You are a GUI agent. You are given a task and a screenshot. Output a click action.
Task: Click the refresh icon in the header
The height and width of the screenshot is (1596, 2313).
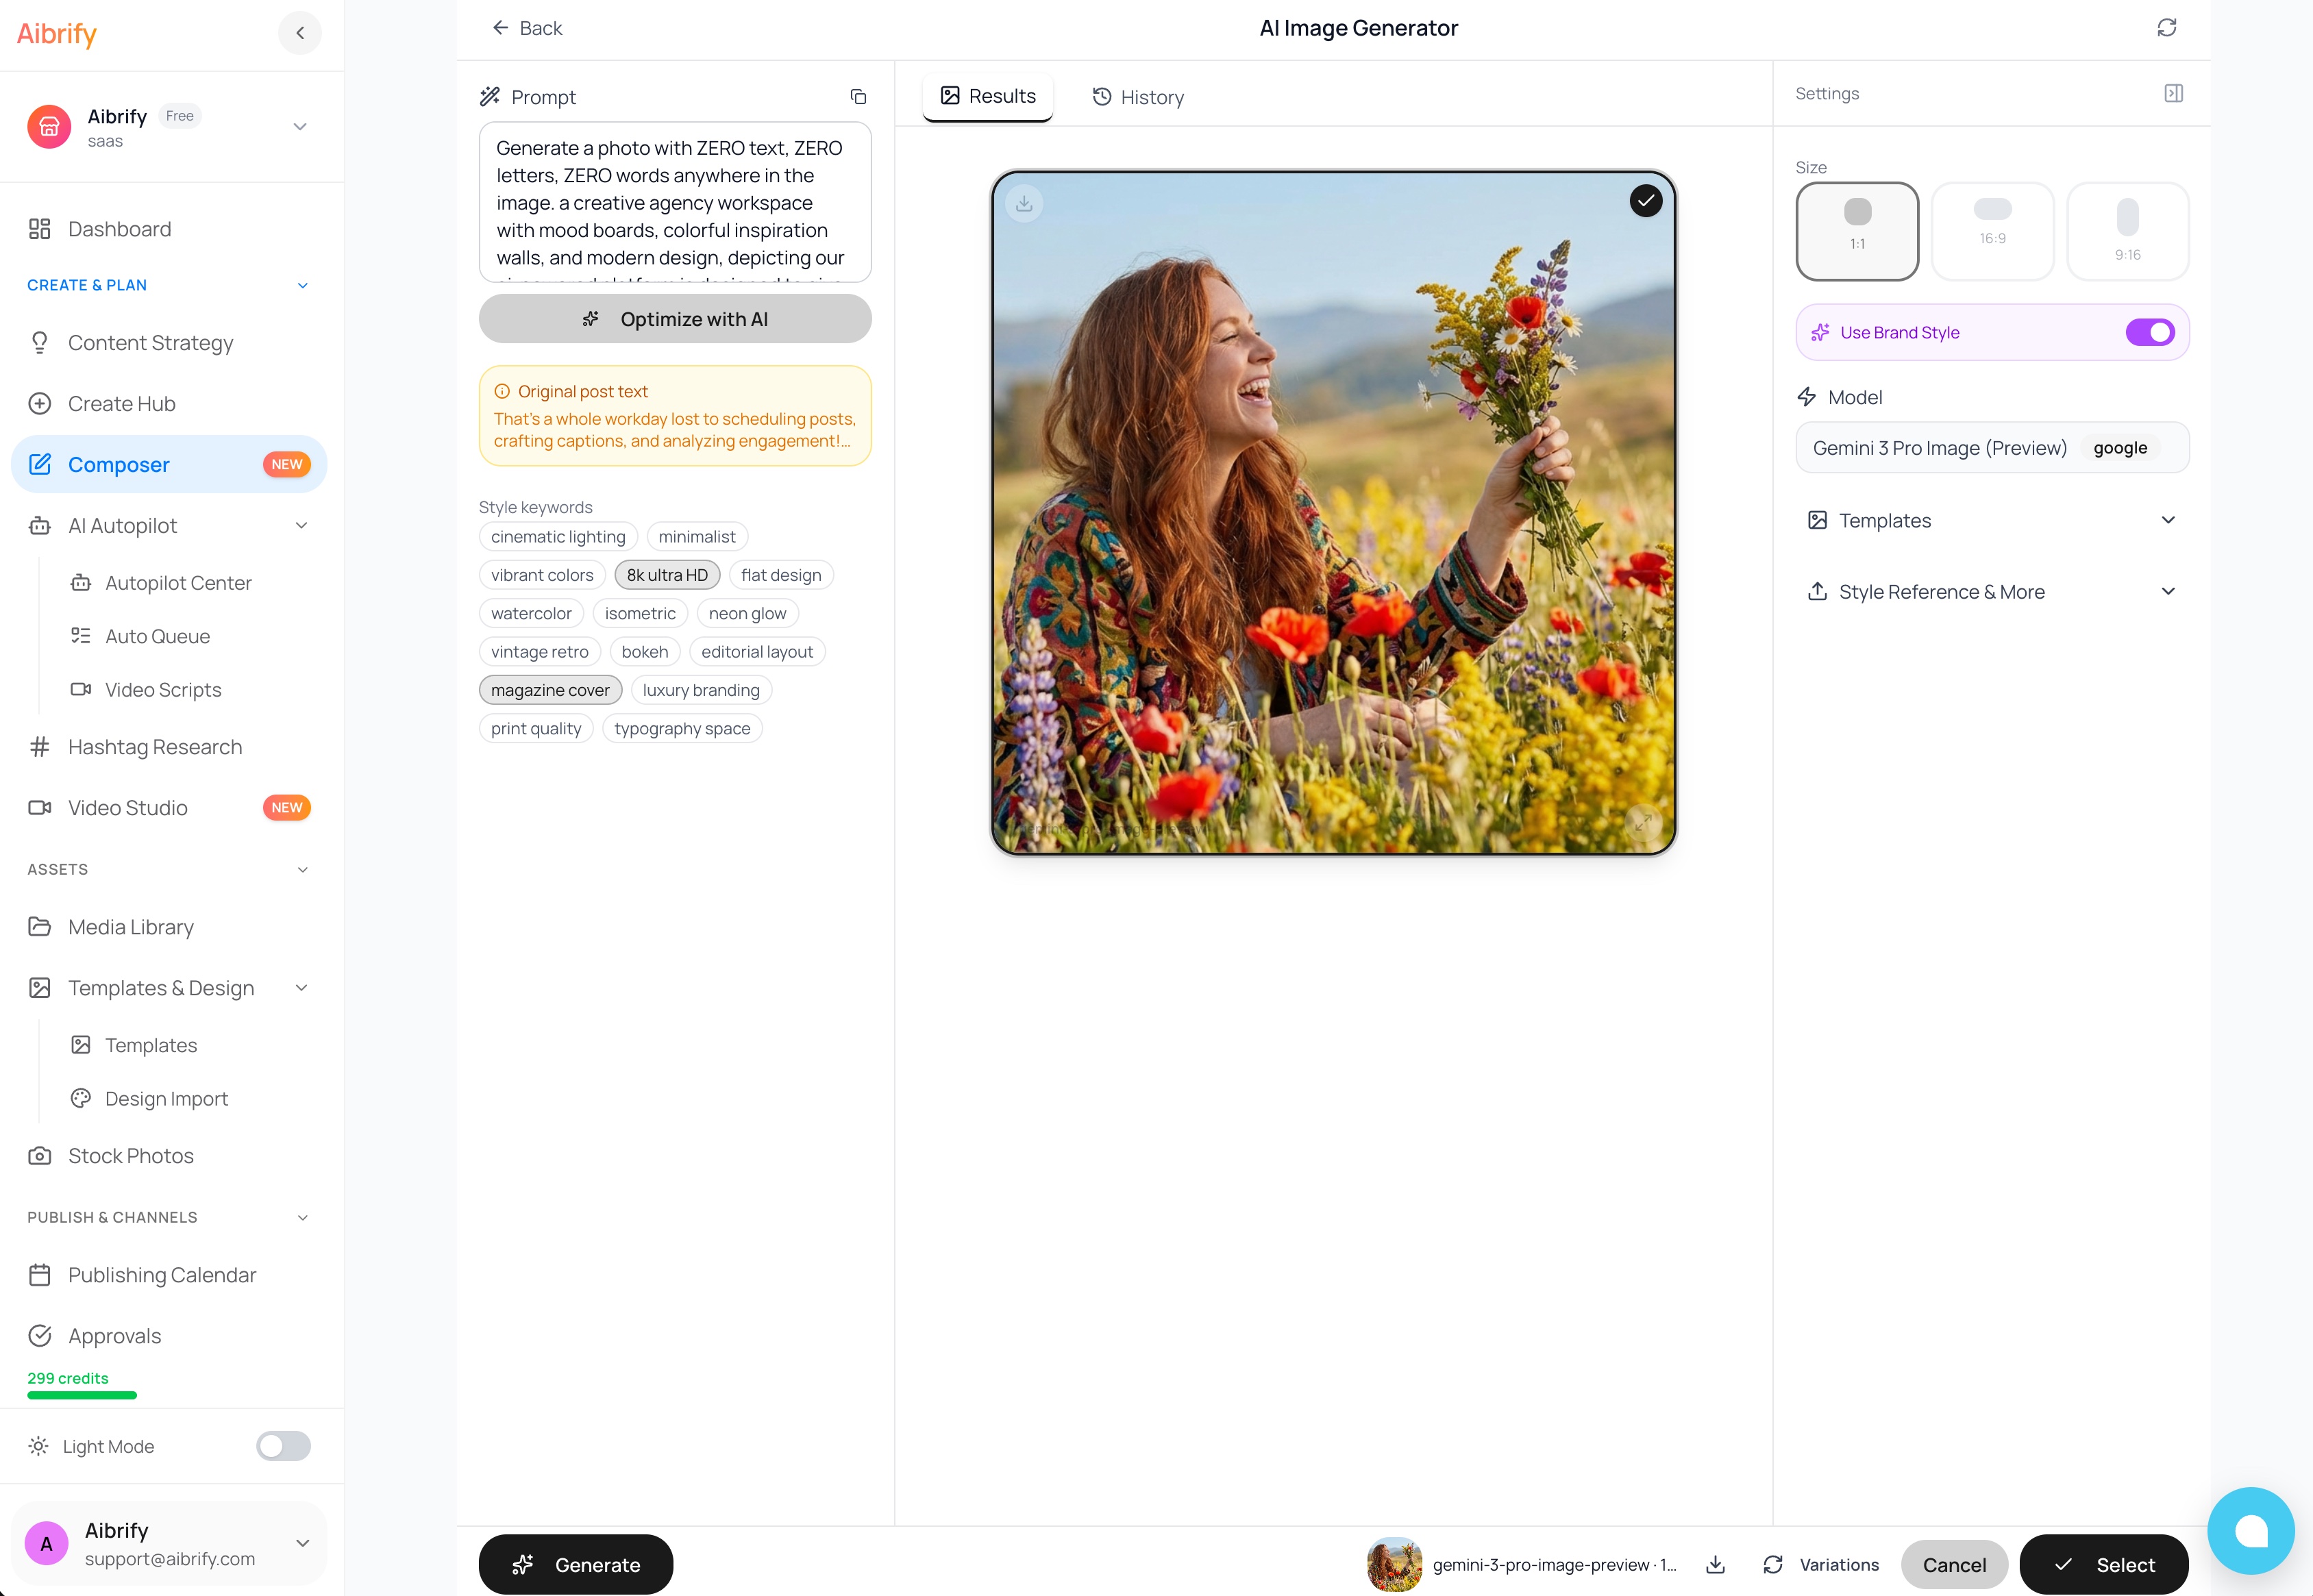coord(2166,28)
